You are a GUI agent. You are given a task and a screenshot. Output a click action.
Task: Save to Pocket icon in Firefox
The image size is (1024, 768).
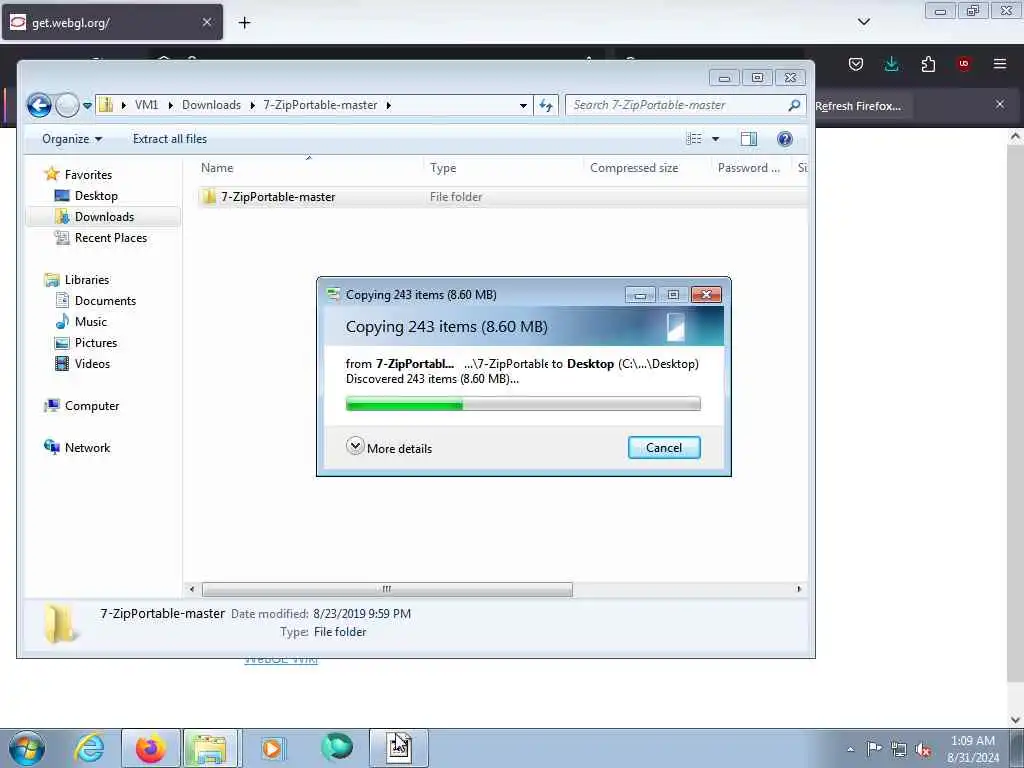(x=856, y=64)
